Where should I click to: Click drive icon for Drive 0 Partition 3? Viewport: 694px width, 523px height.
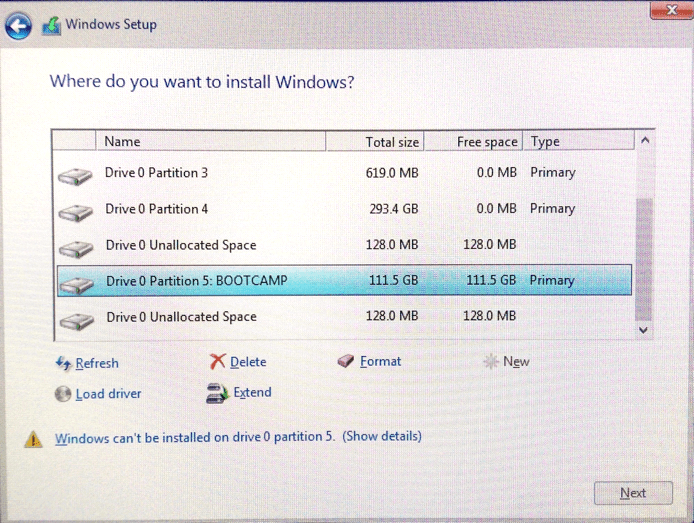[x=75, y=176]
